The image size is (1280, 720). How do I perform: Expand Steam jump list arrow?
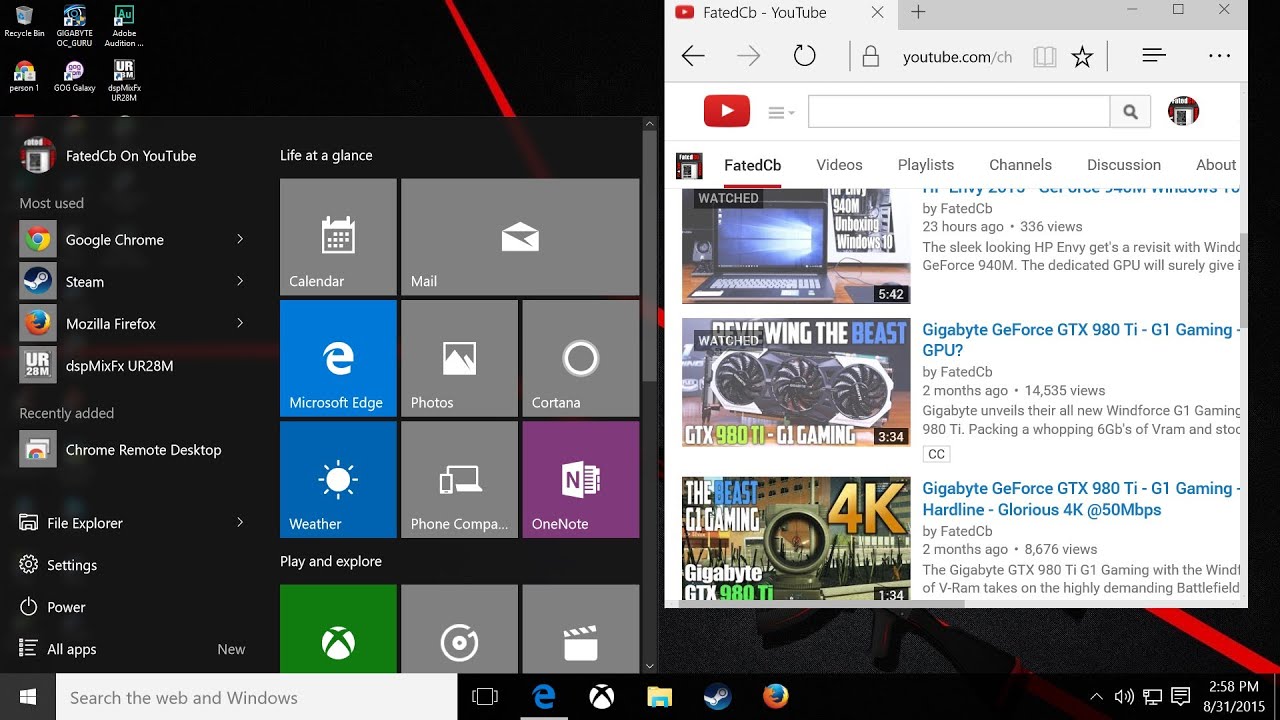[240, 281]
